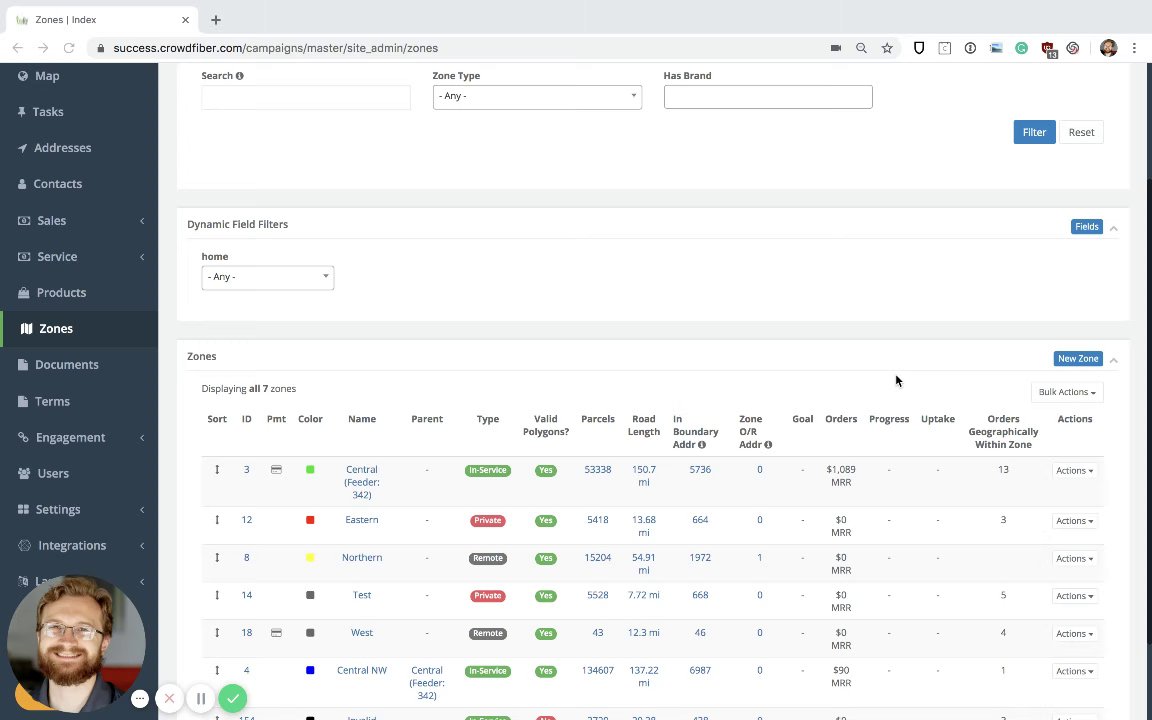Click the Search info icon

click(x=240, y=76)
